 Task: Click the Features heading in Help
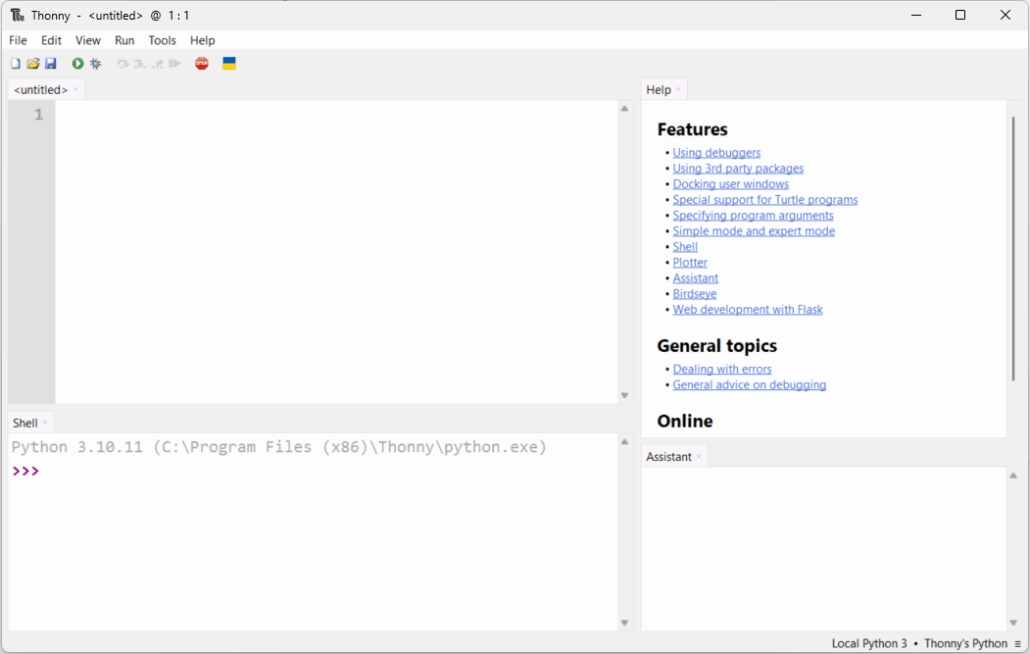coord(692,129)
